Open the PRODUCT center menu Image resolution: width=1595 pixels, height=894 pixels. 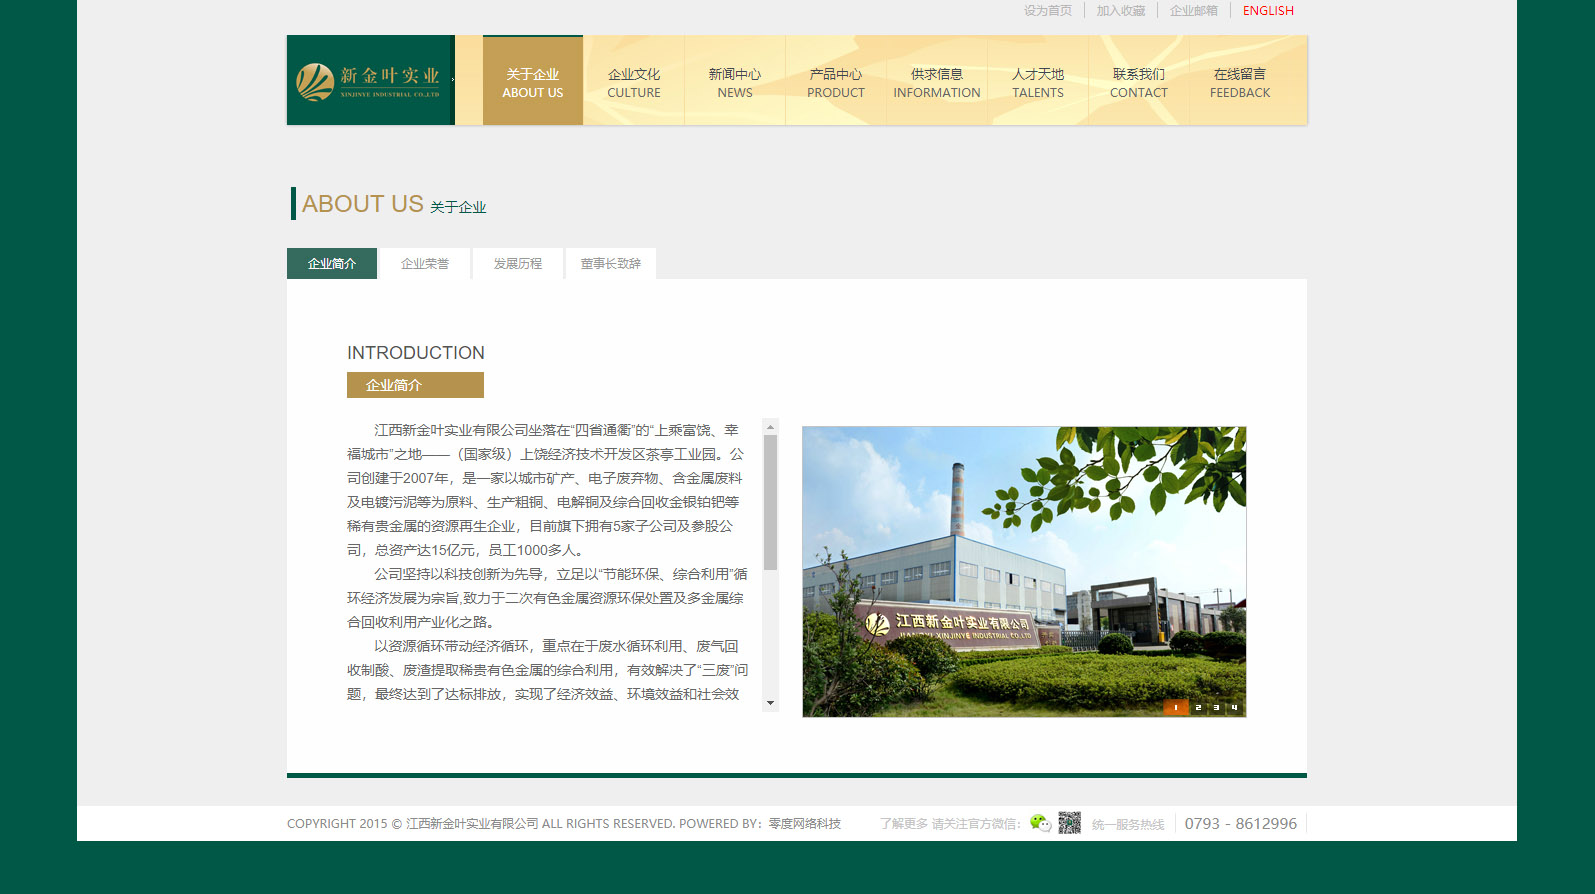click(836, 82)
